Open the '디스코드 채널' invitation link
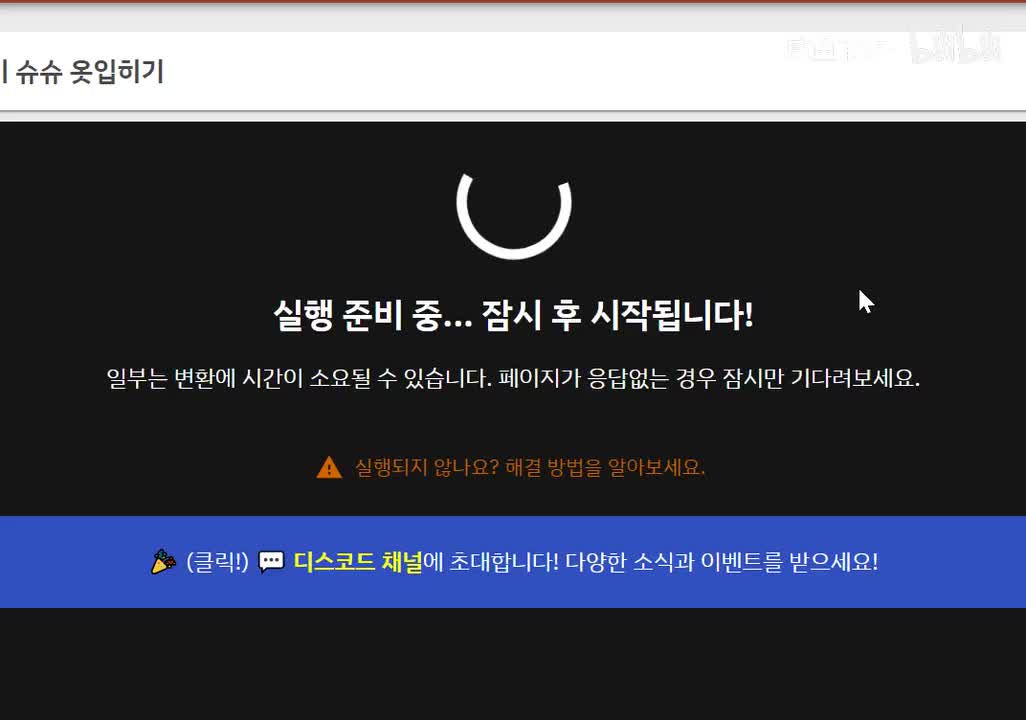This screenshot has height=720, width=1026. click(x=358, y=562)
